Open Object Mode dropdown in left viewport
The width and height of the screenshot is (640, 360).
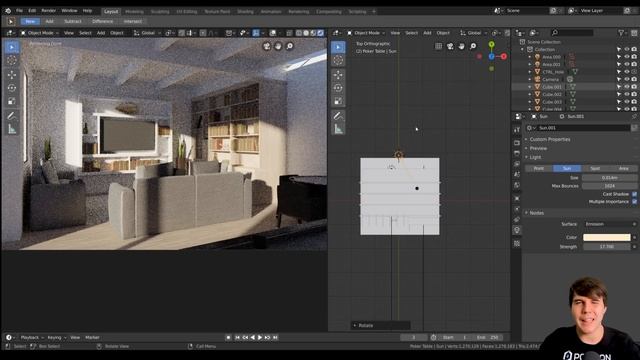40,33
